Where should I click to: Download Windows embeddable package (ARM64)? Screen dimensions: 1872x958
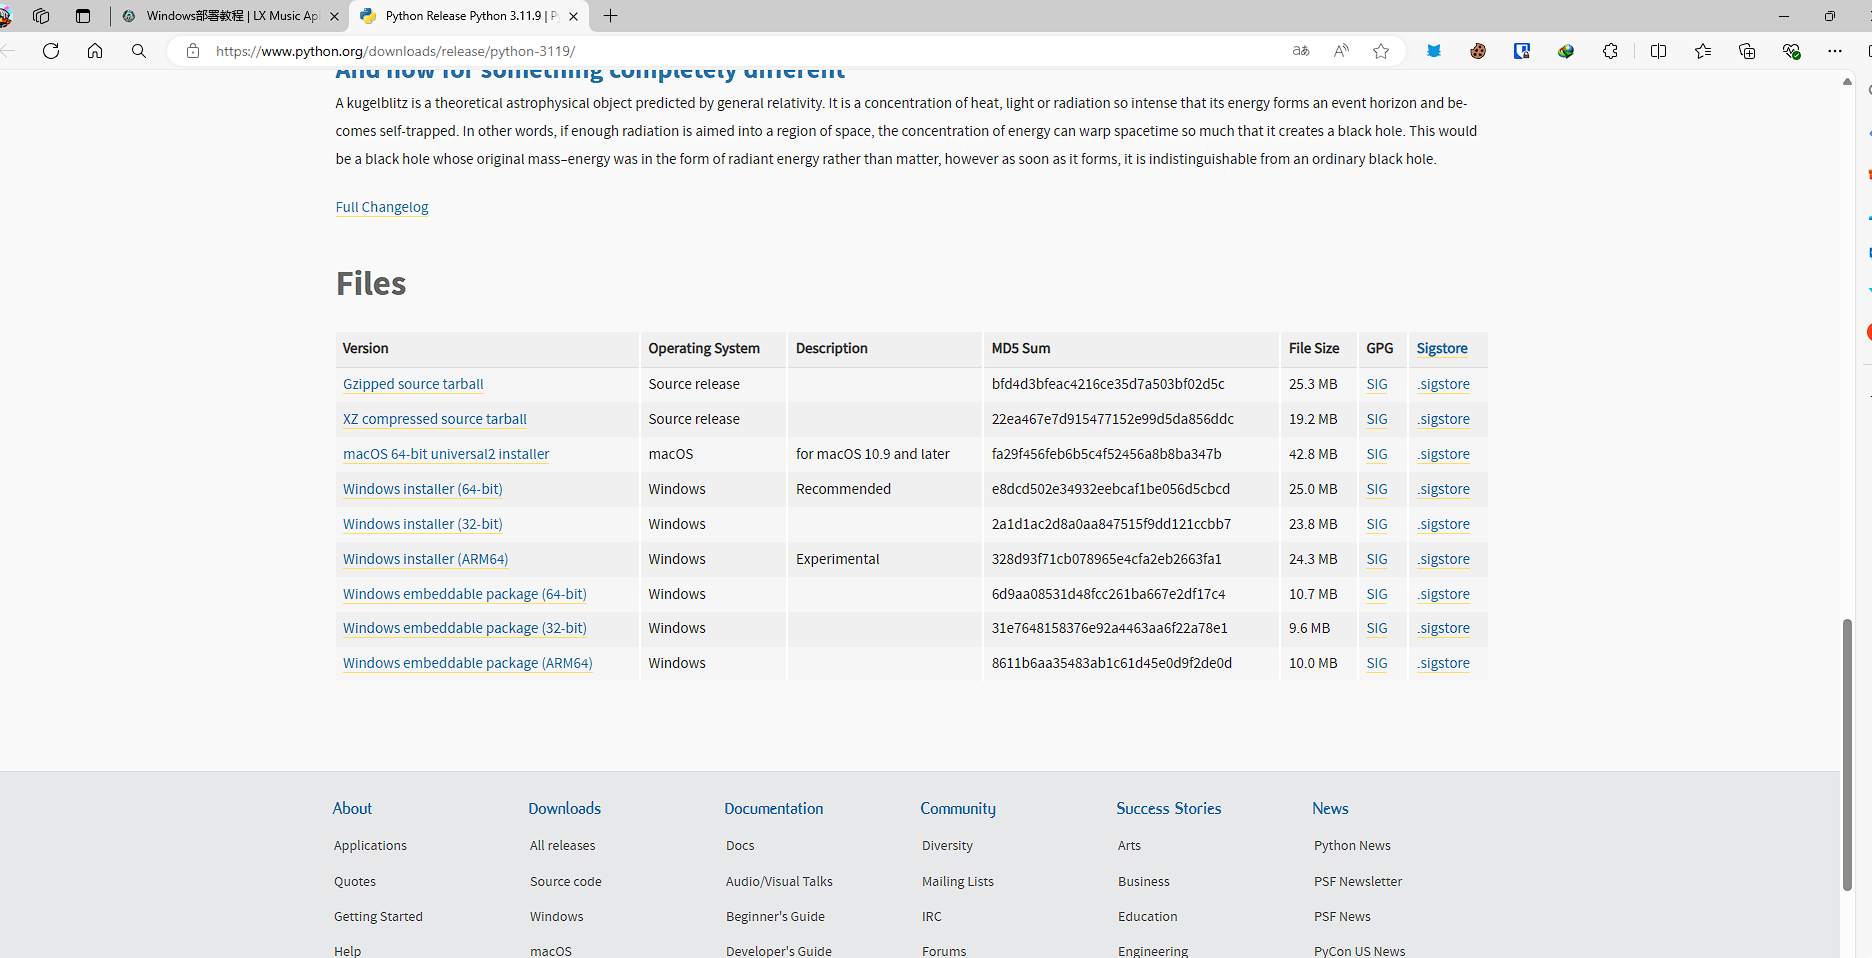click(x=468, y=663)
